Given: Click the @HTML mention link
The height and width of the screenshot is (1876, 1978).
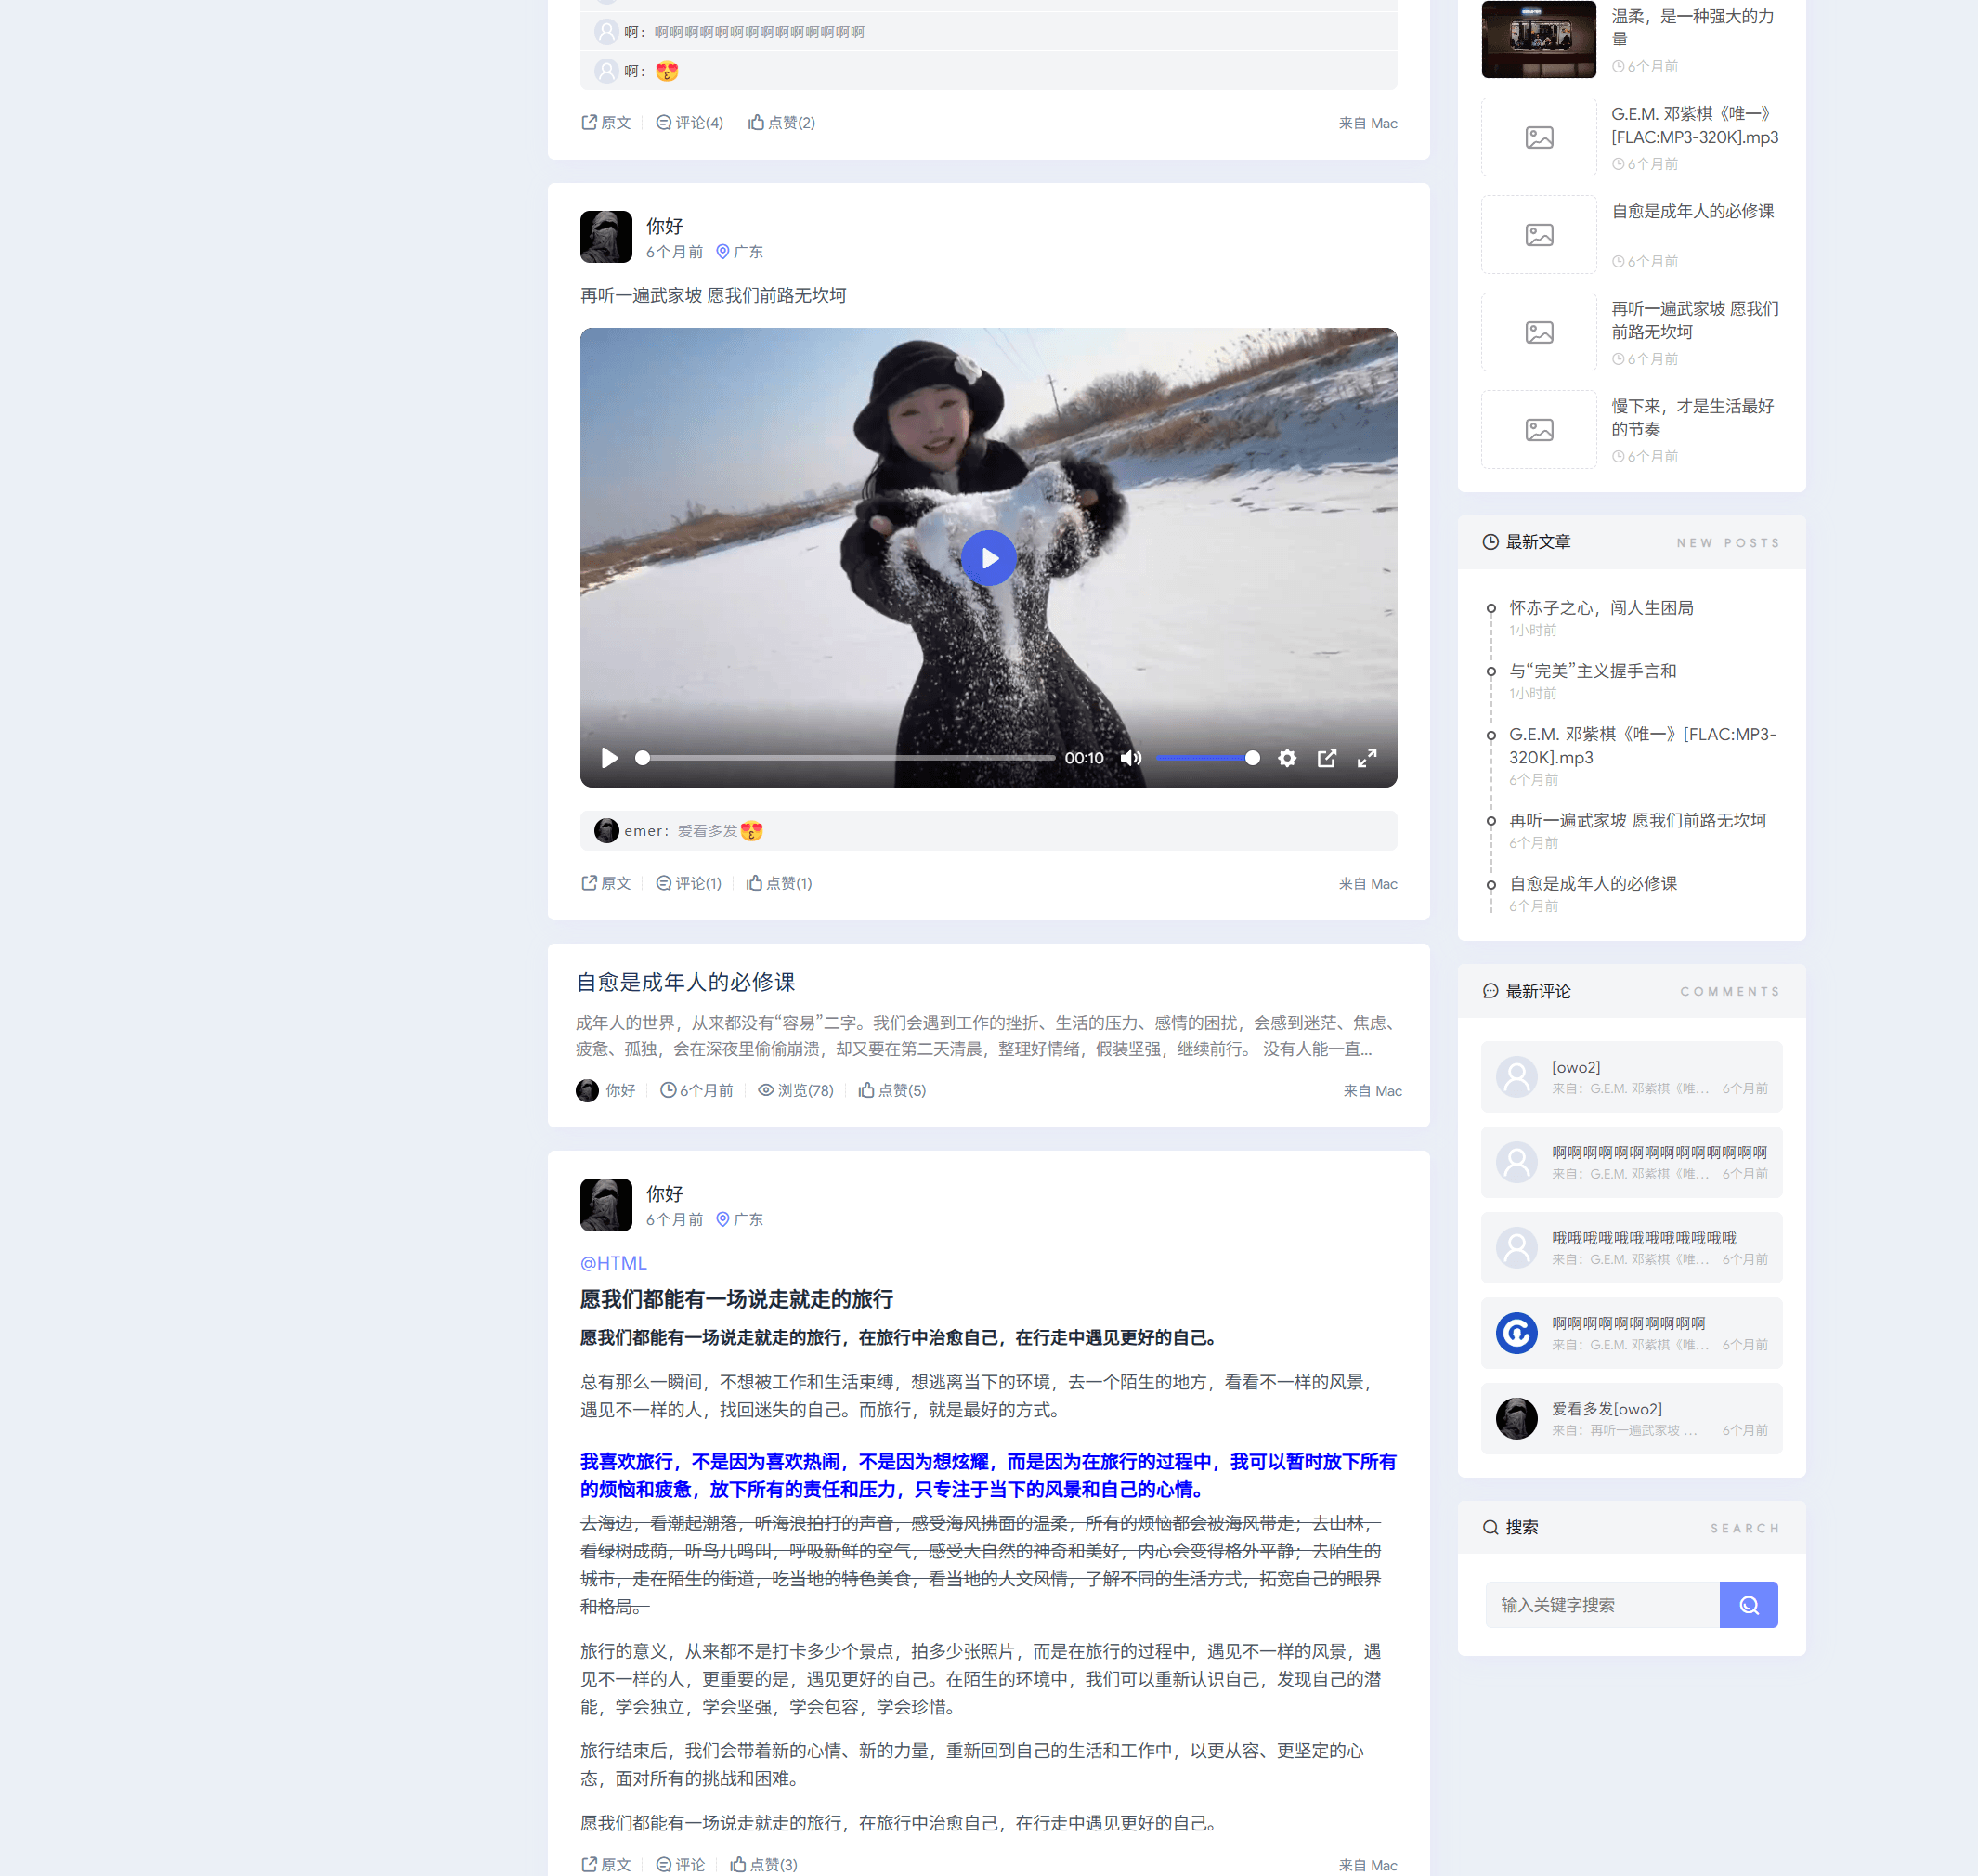Looking at the screenshot, I should pyautogui.click(x=613, y=1263).
